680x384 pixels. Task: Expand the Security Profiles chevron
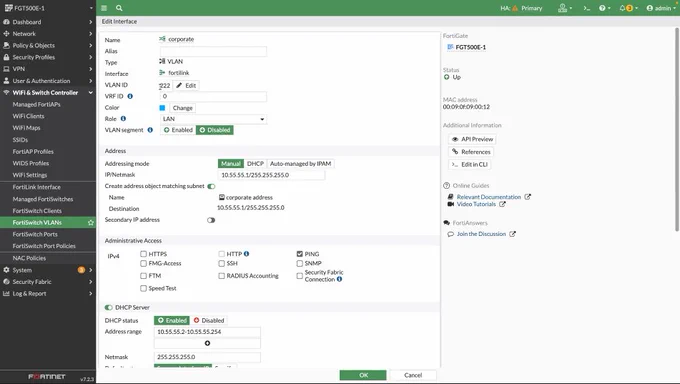click(91, 57)
